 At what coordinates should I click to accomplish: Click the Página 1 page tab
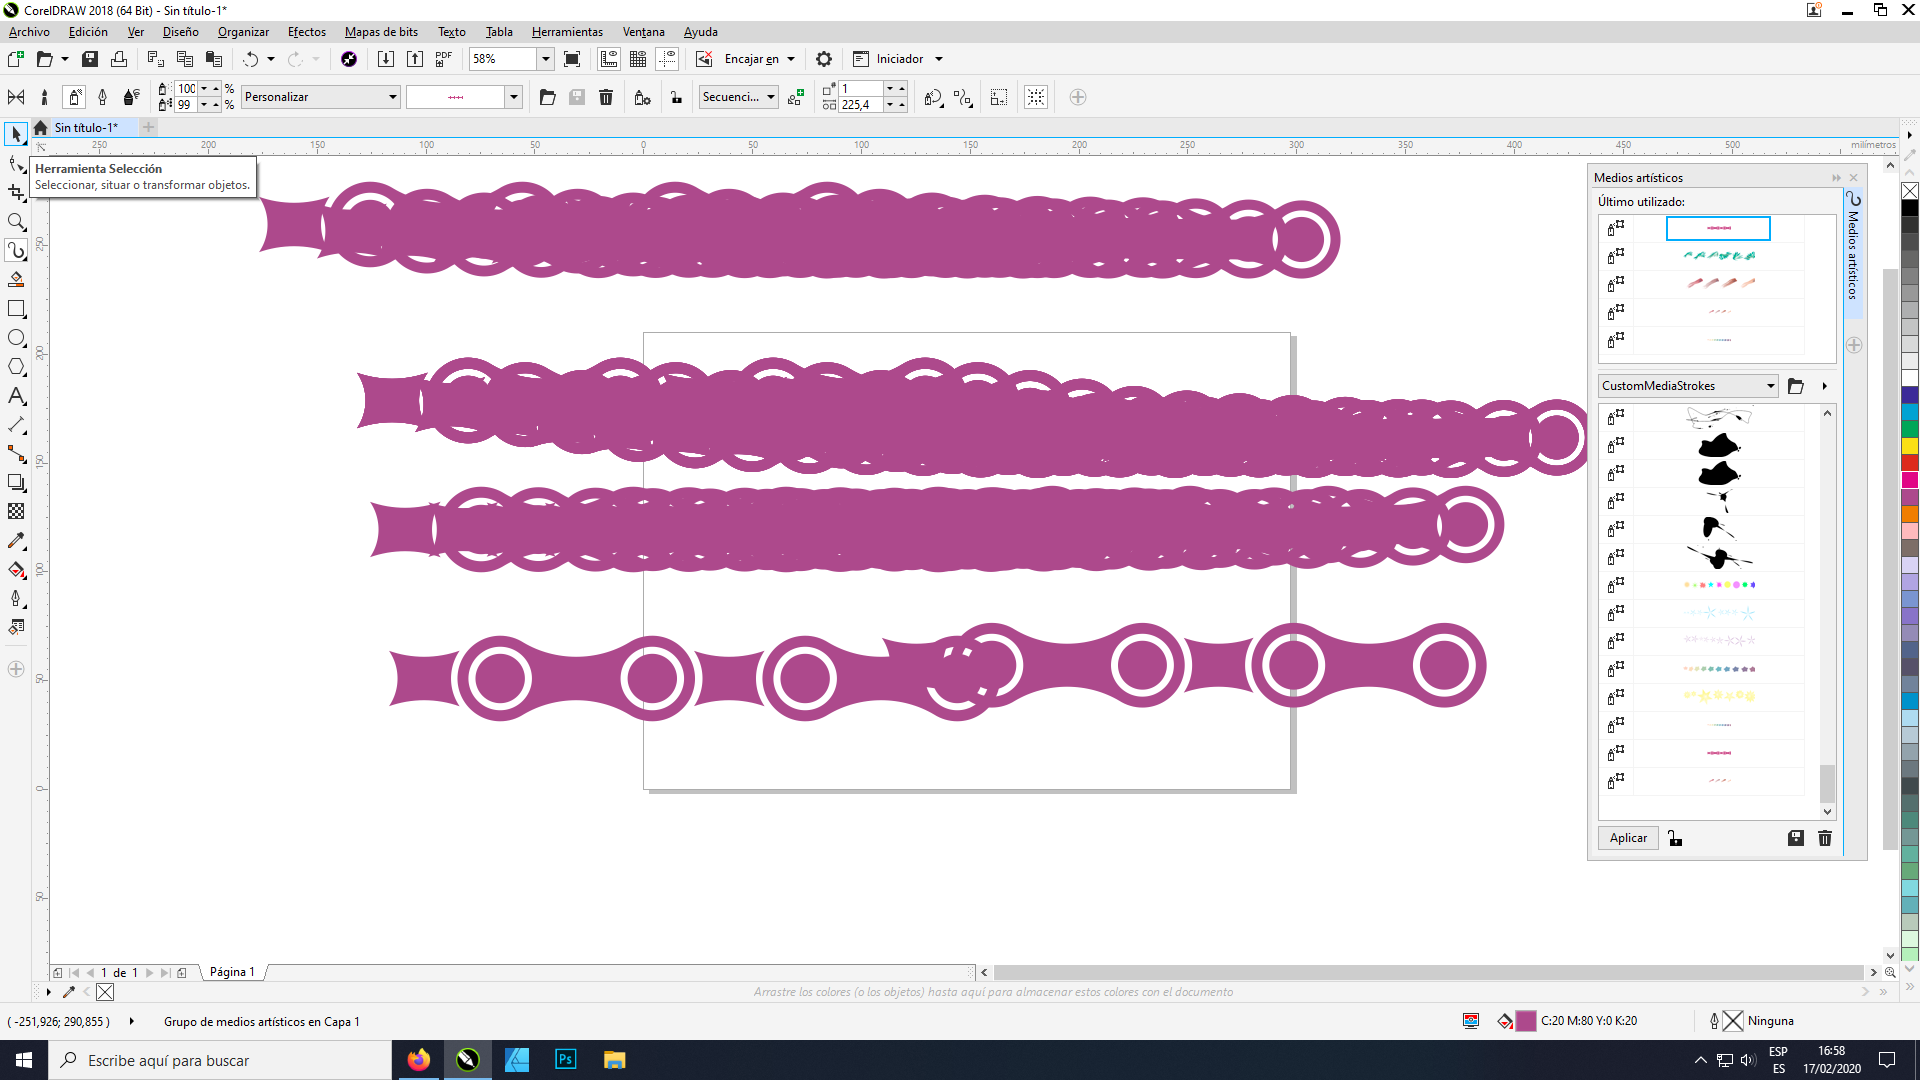232,972
